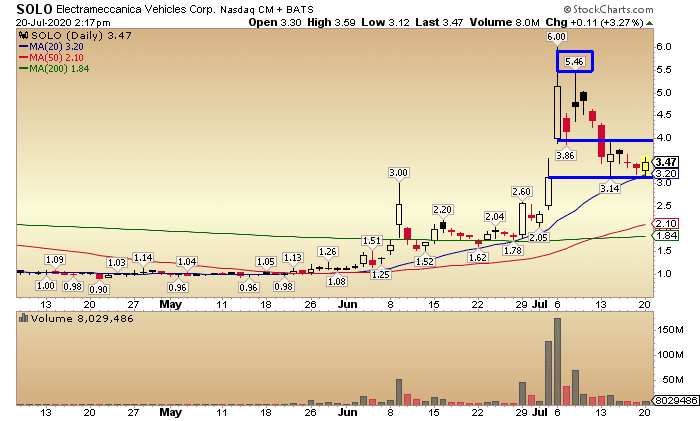Click the Volume 8,029,486 legend label
The width and height of the screenshot is (700, 421).
(x=82, y=318)
